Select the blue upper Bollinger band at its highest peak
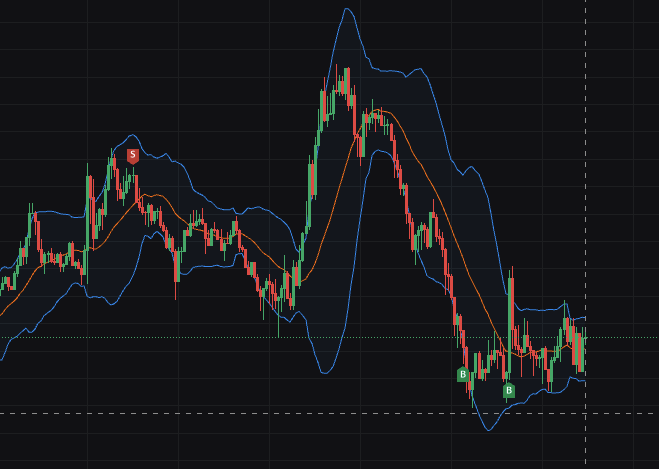This screenshot has height=469, width=659. 347,9
